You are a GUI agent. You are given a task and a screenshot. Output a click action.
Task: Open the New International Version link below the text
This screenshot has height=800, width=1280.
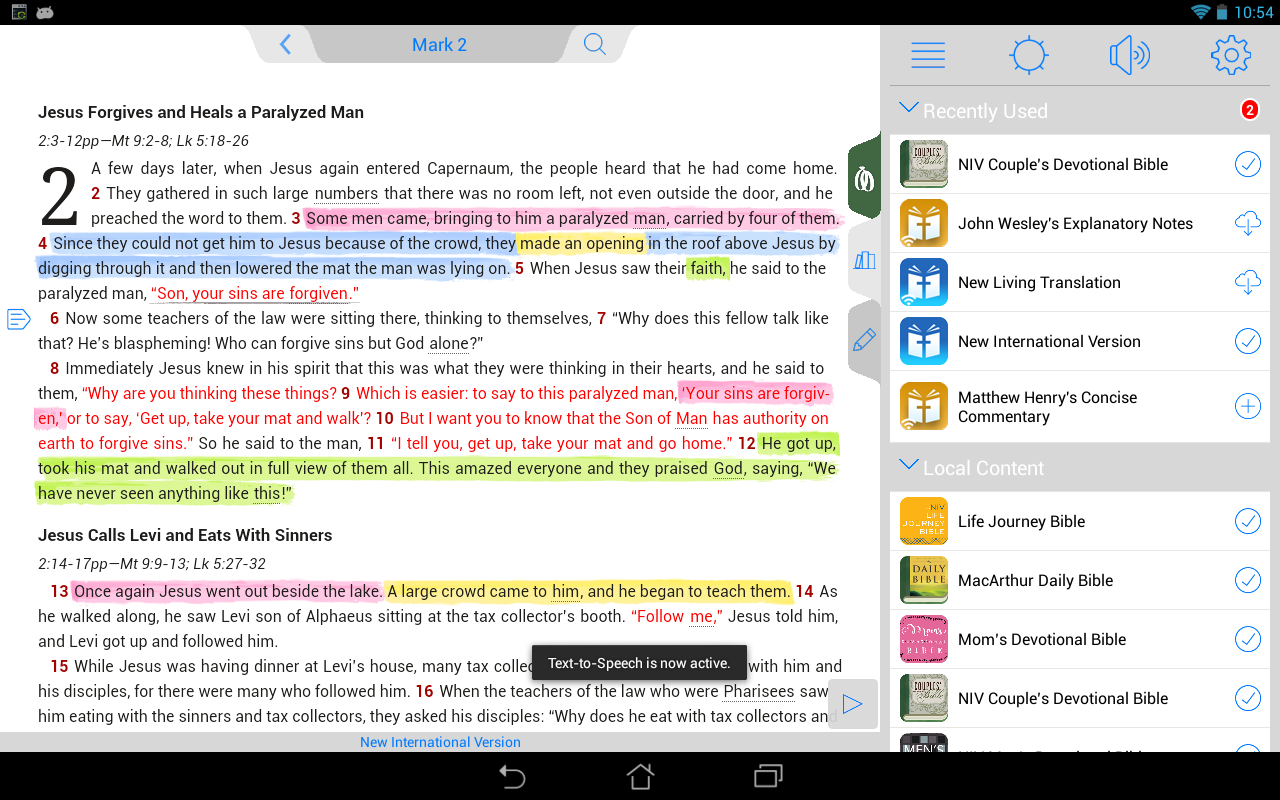click(x=440, y=742)
